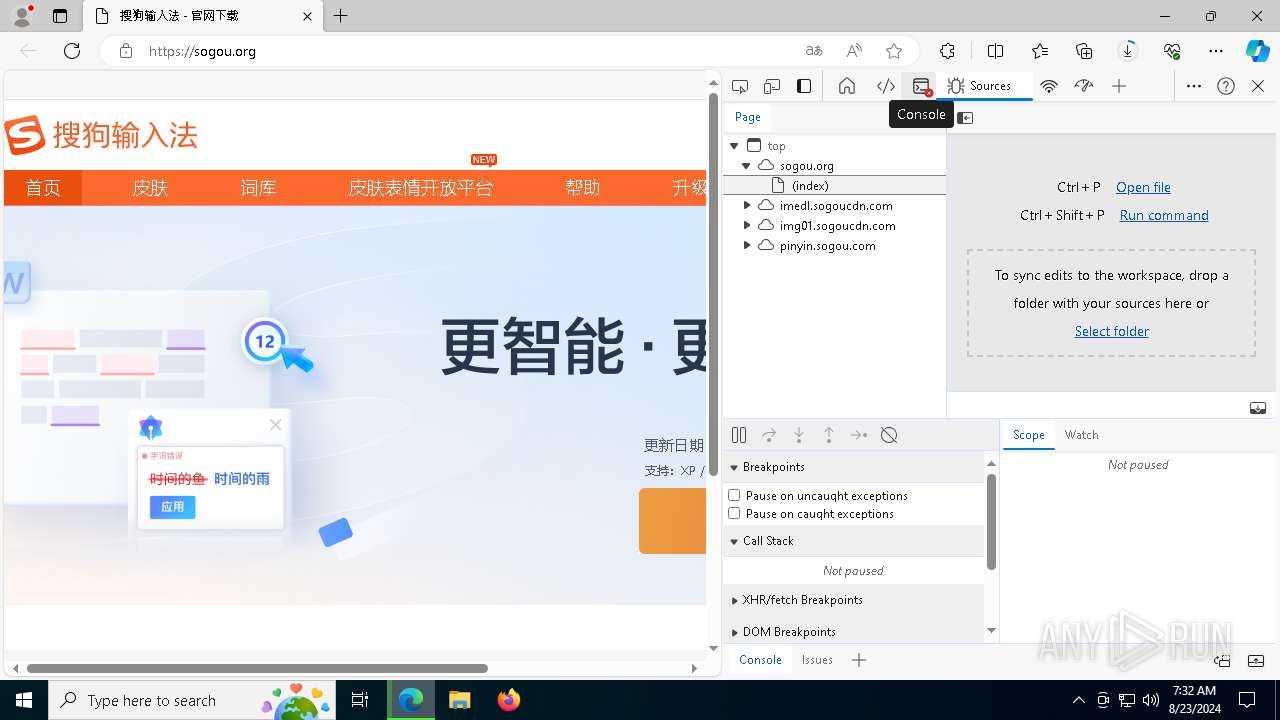
Task: Collapse the Breakpoints section
Action: (x=853, y=467)
